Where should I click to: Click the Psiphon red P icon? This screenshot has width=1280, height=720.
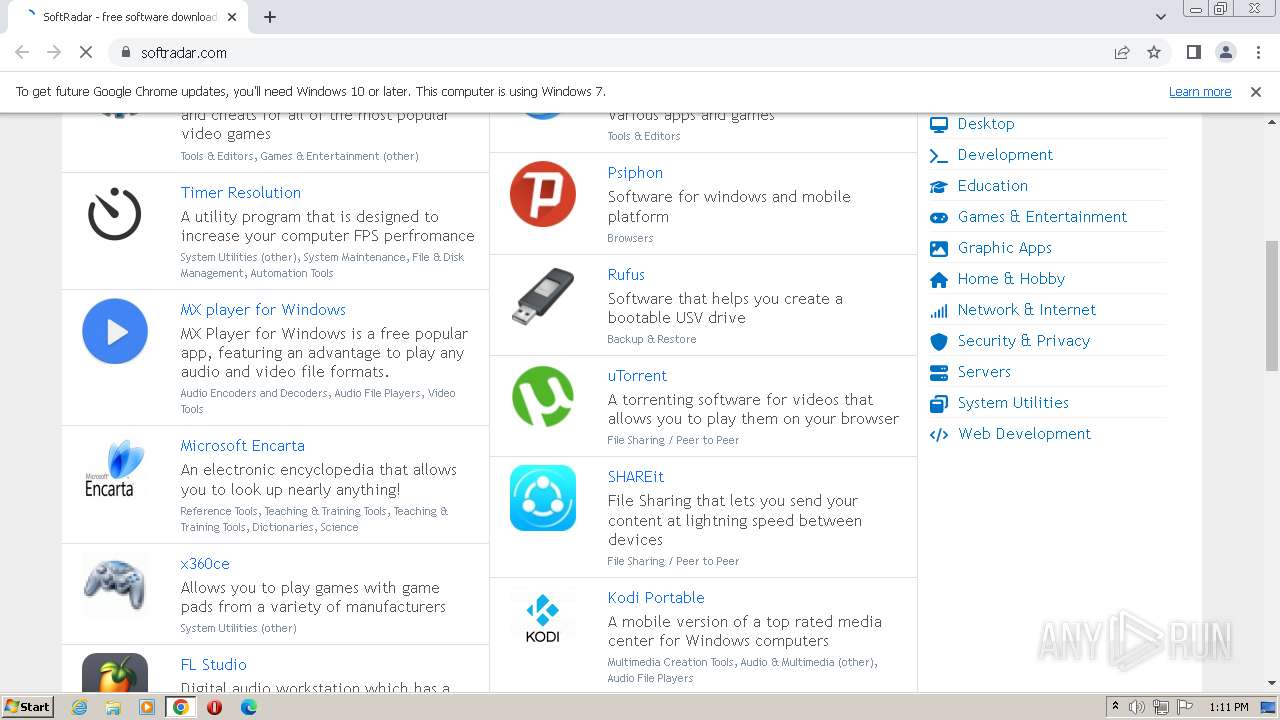pos(543,194)
